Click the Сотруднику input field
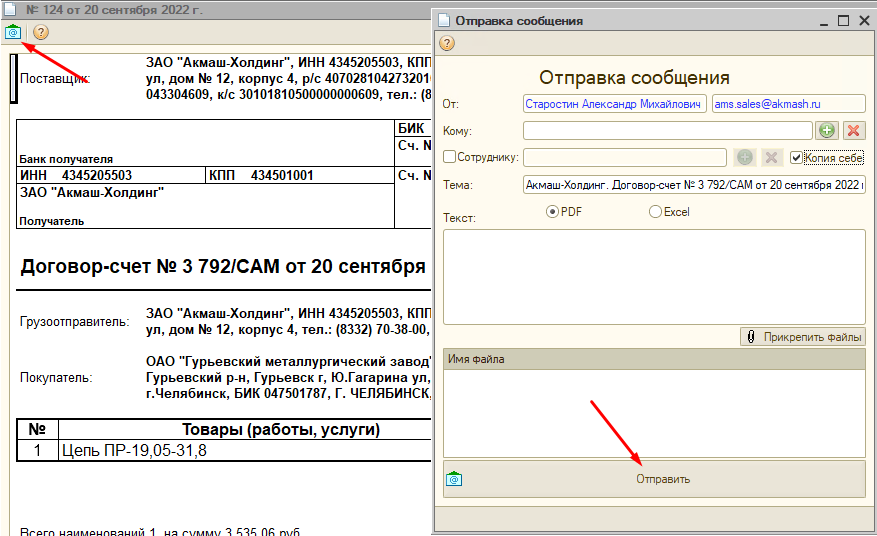 coord(625,157)
